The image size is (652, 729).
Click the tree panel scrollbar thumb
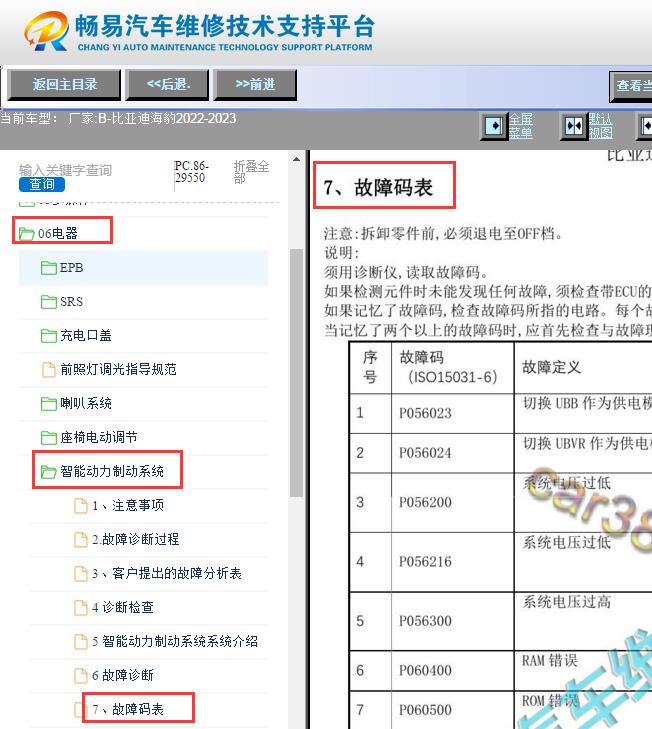(x=296, y=373)
